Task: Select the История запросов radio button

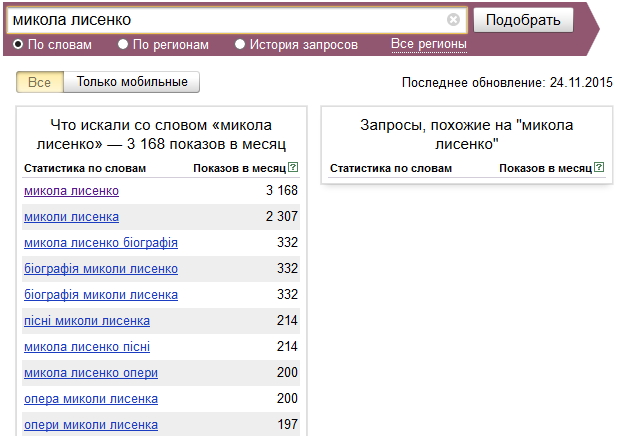Action: tap(240, 44)
